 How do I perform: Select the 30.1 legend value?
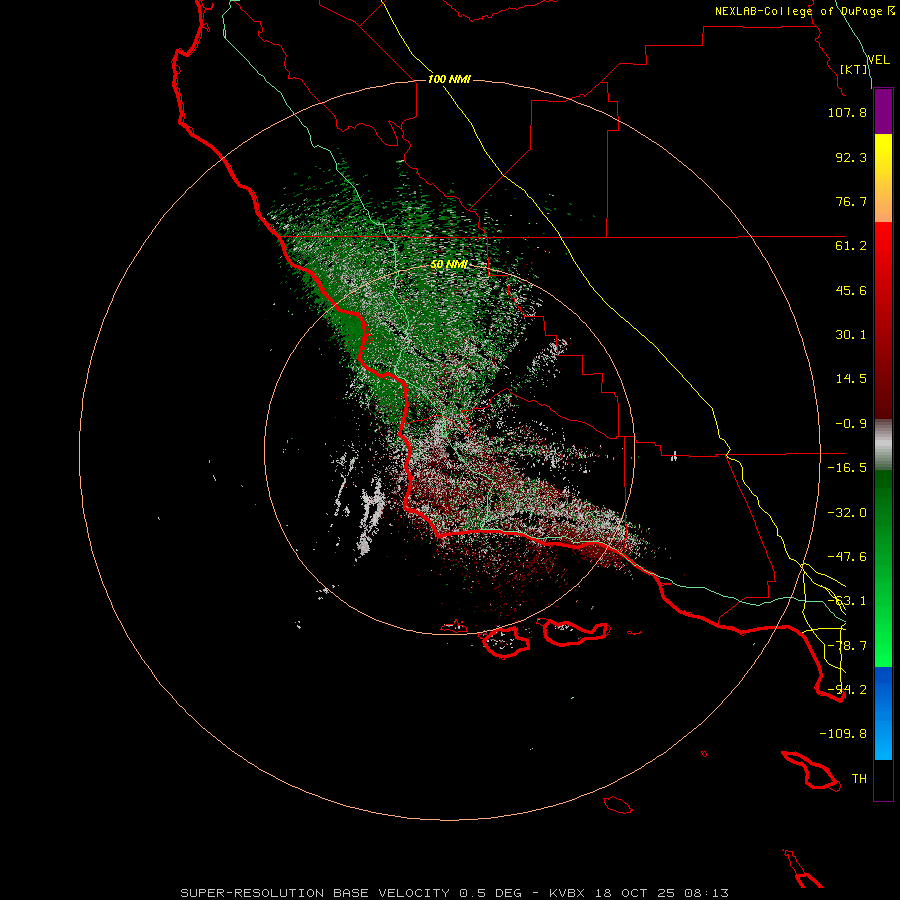(x=851, y=335)
